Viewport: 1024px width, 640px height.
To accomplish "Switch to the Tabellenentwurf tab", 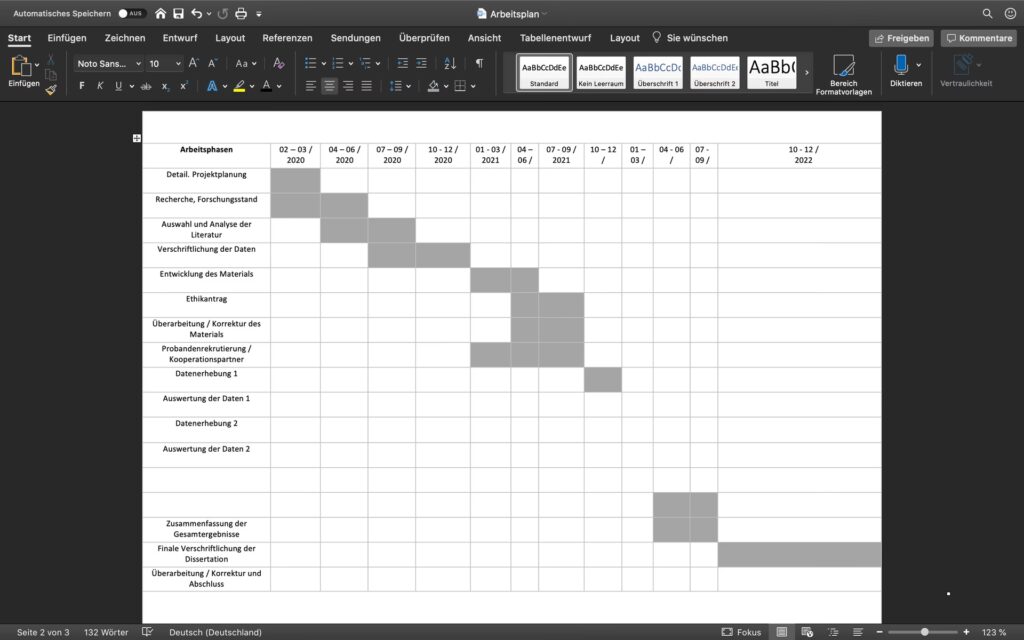I will 555,38.
